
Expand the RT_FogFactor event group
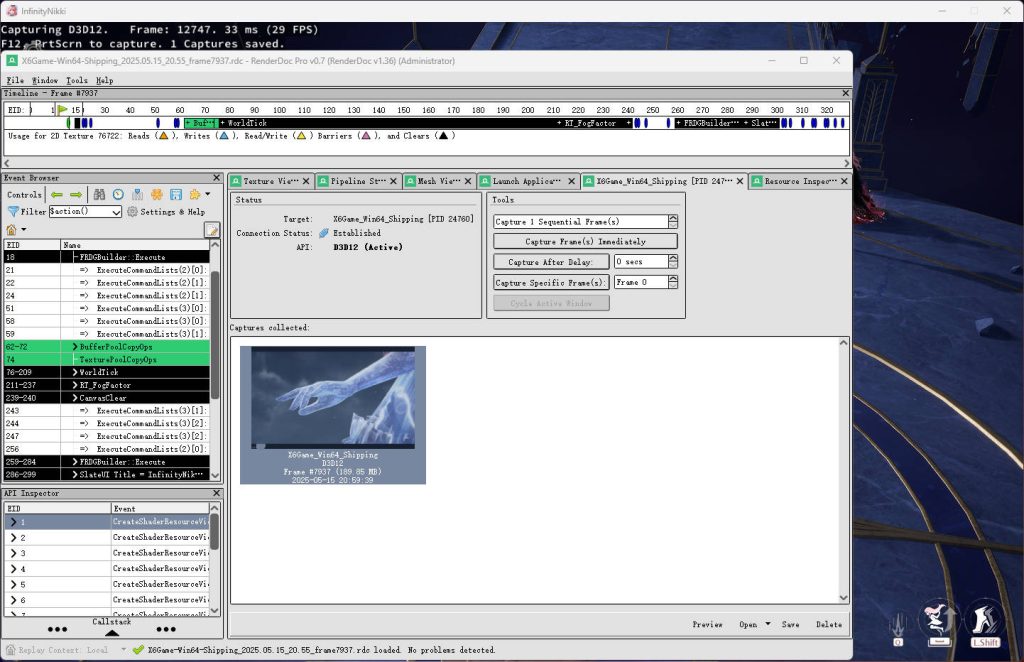tap(75, 385)
